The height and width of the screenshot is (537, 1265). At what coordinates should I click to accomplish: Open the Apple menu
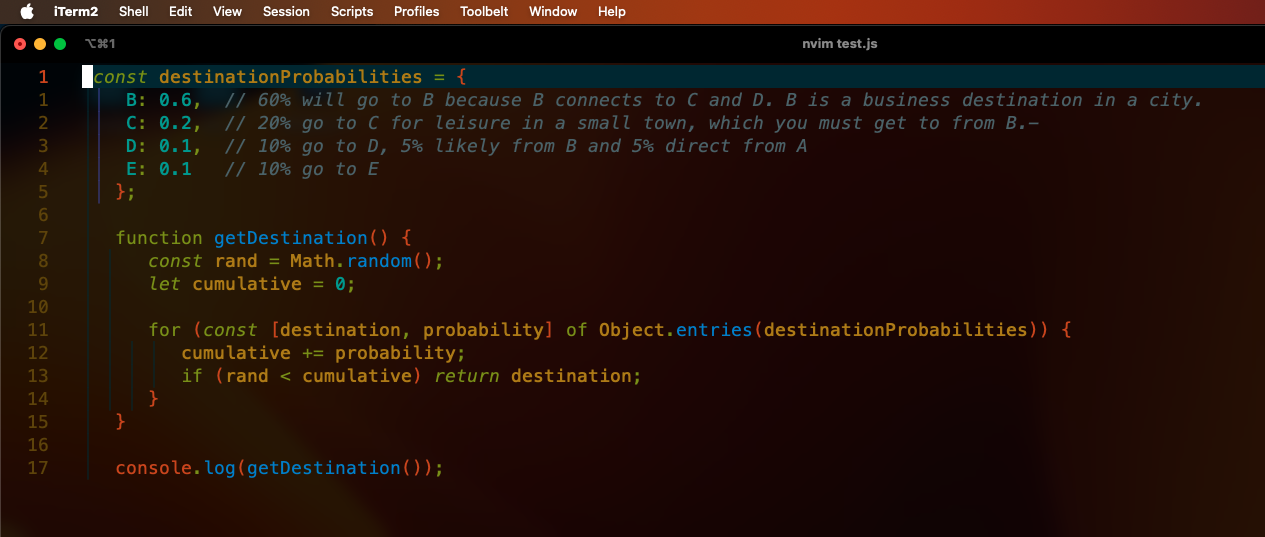click(x=27, y=11)
